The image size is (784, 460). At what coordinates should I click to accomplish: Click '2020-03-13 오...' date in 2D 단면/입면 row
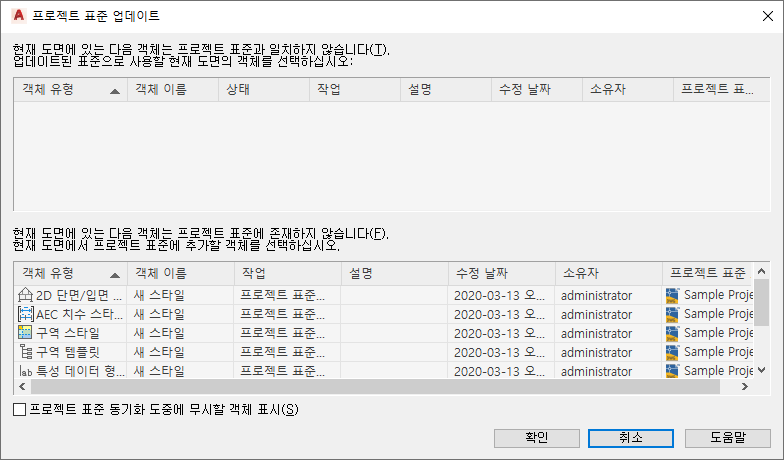tap(499, 296)
